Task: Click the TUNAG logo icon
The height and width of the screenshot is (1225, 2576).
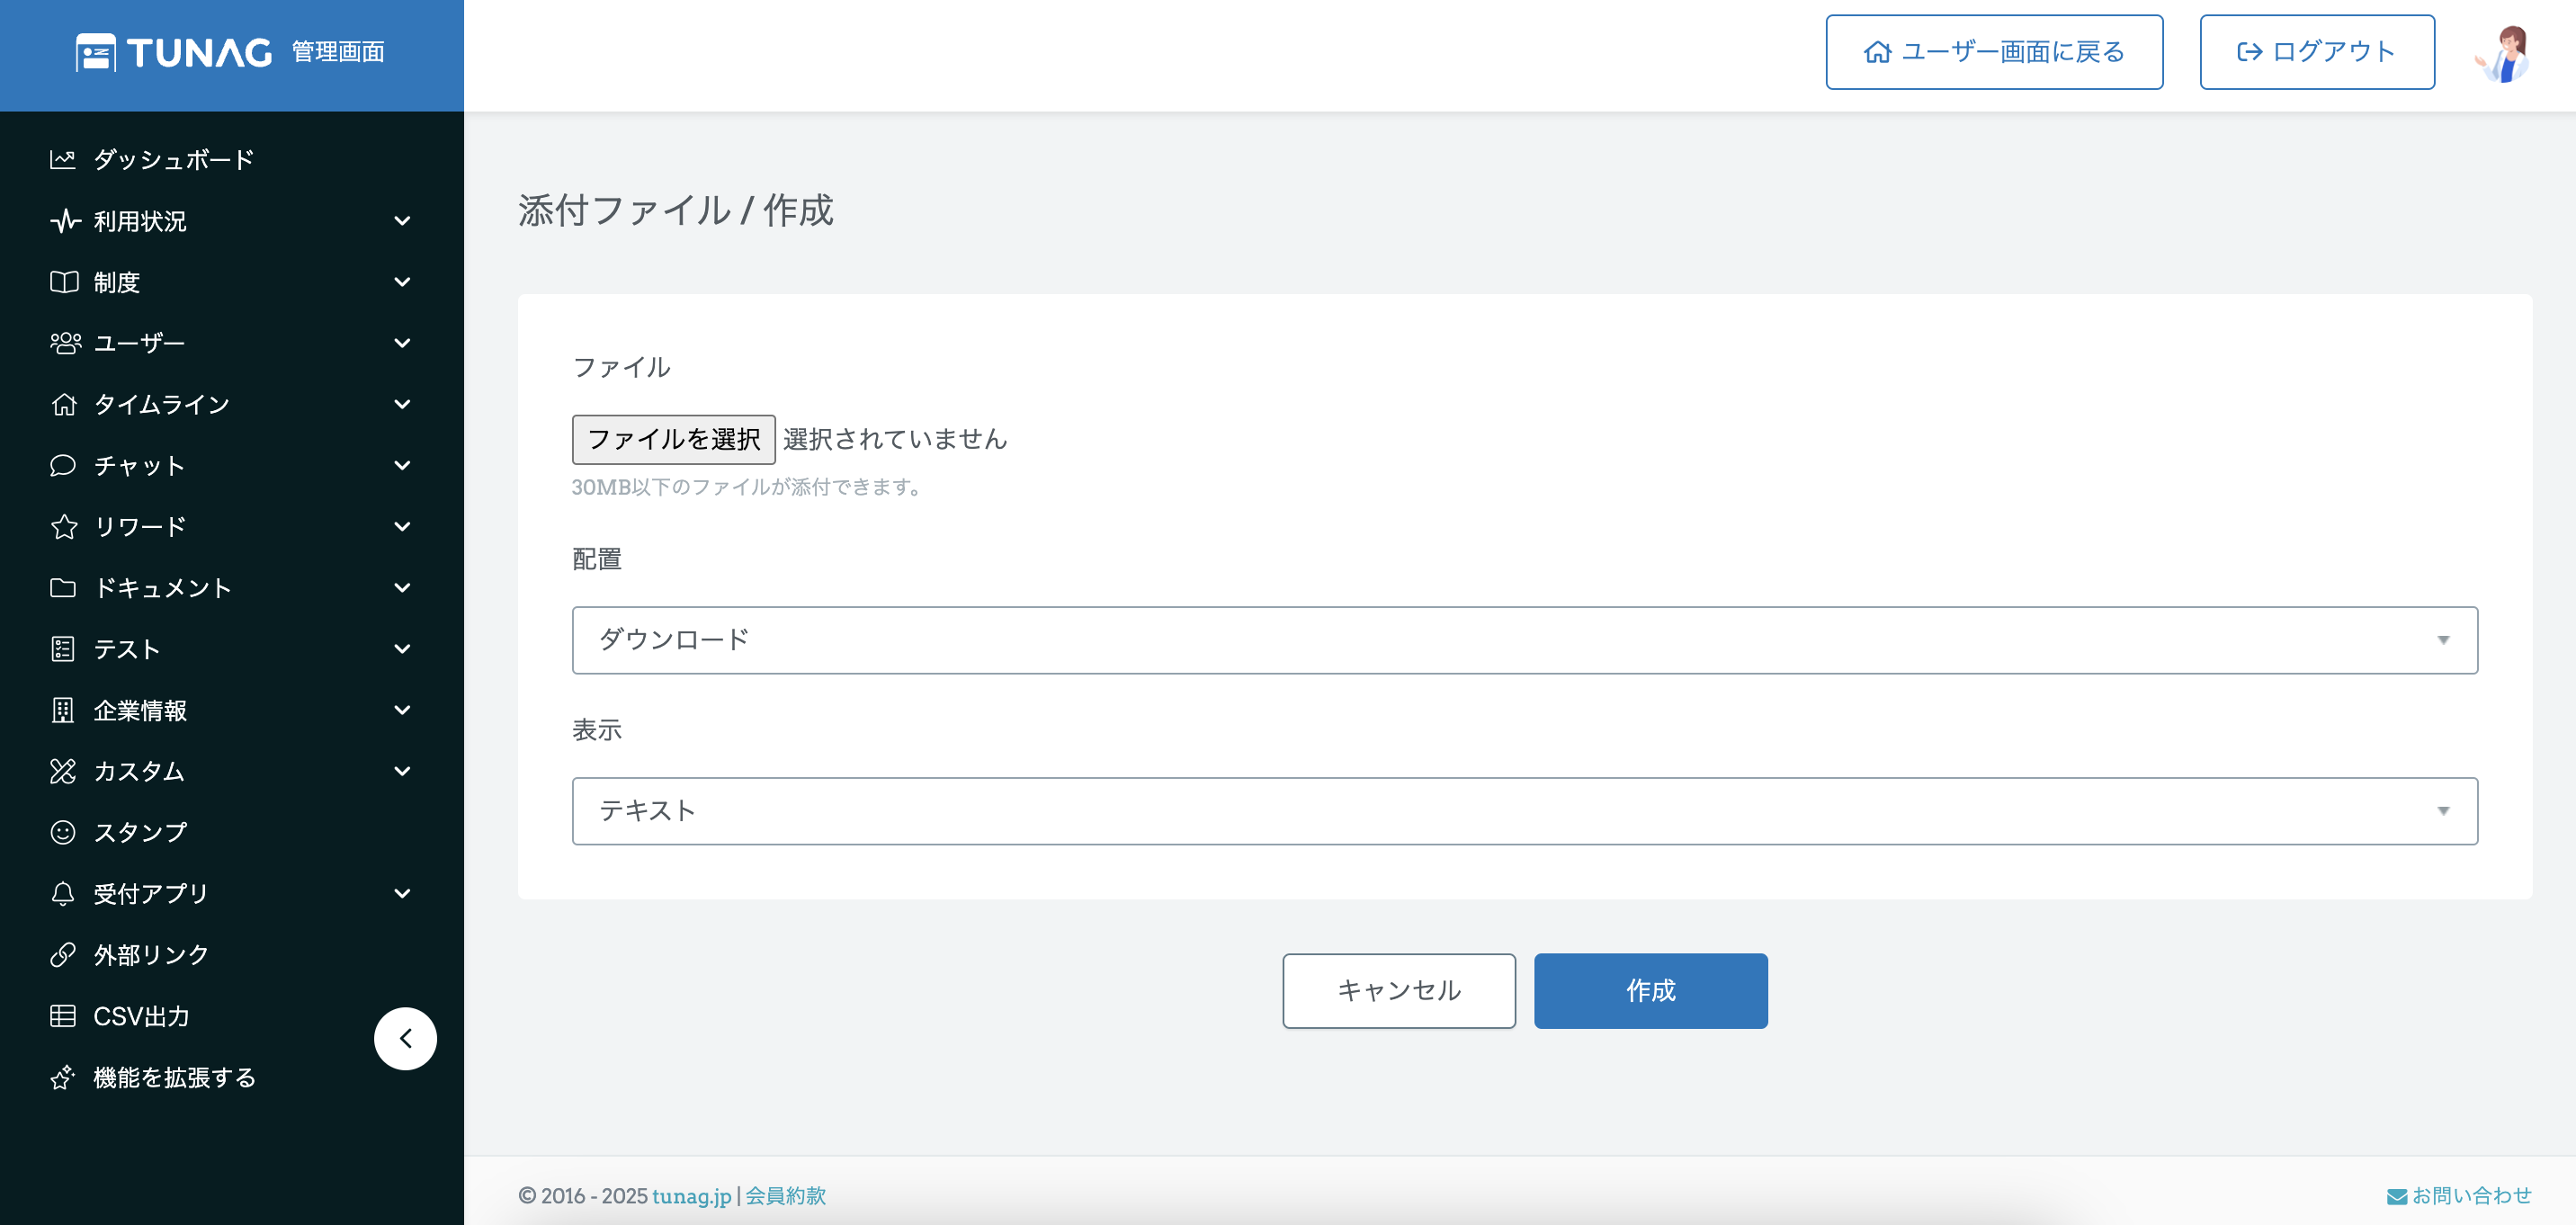Action: pyautogui.click(x=96, y=52)
